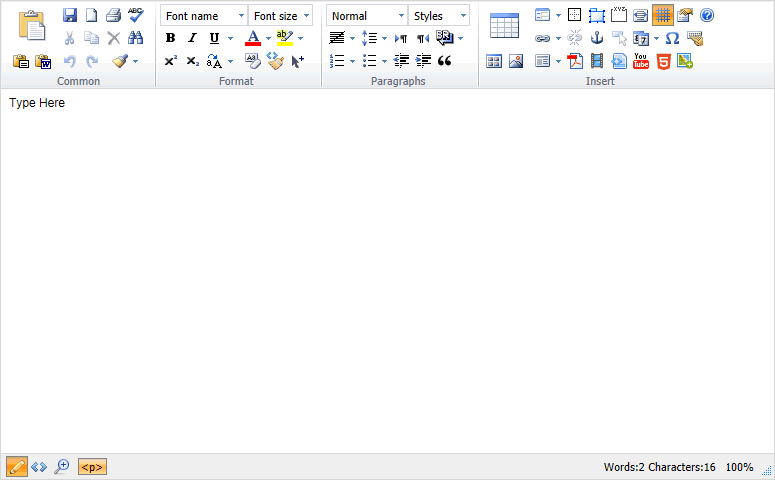Apply block quote formatting

pos(445,61)
